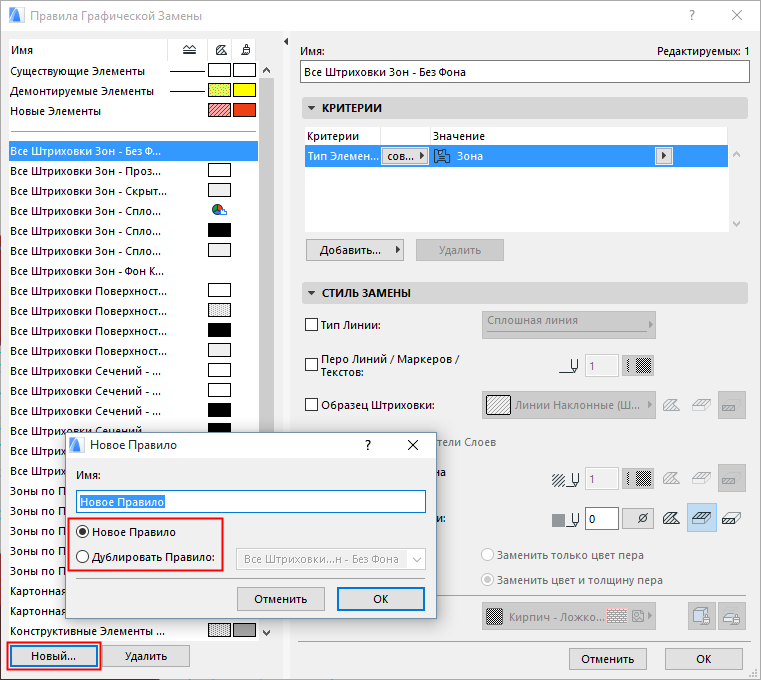This screenshot has width=761, height=680.
Task: Click the null pen color swatch beside 0
Action: pyautogui.click(x=638, y=519)
